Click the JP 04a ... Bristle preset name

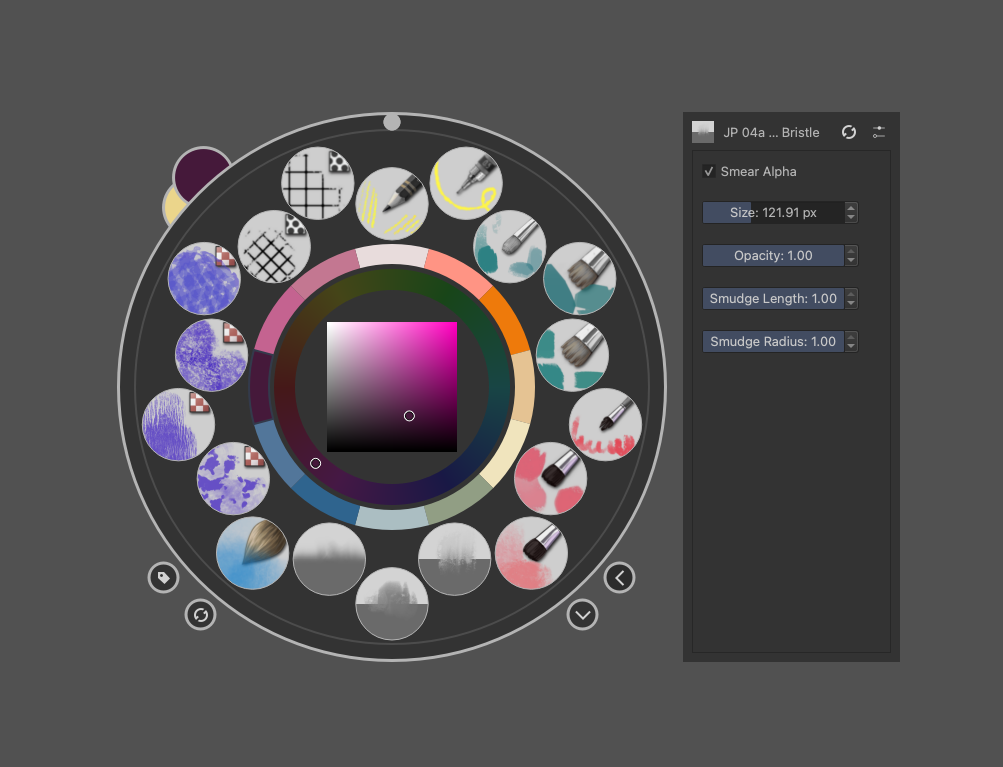pyautogui.click(x=771, y=132)
